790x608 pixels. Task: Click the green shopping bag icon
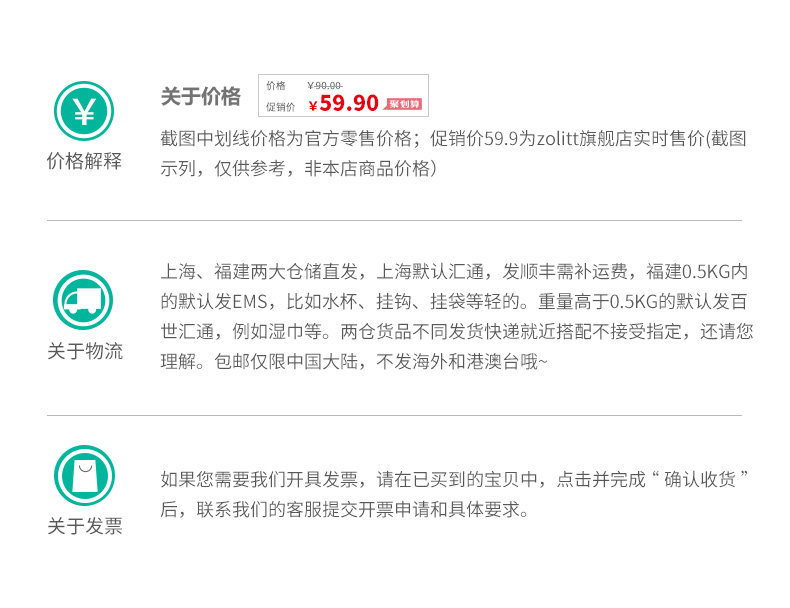pyautogui.click(x=84, y=475)
